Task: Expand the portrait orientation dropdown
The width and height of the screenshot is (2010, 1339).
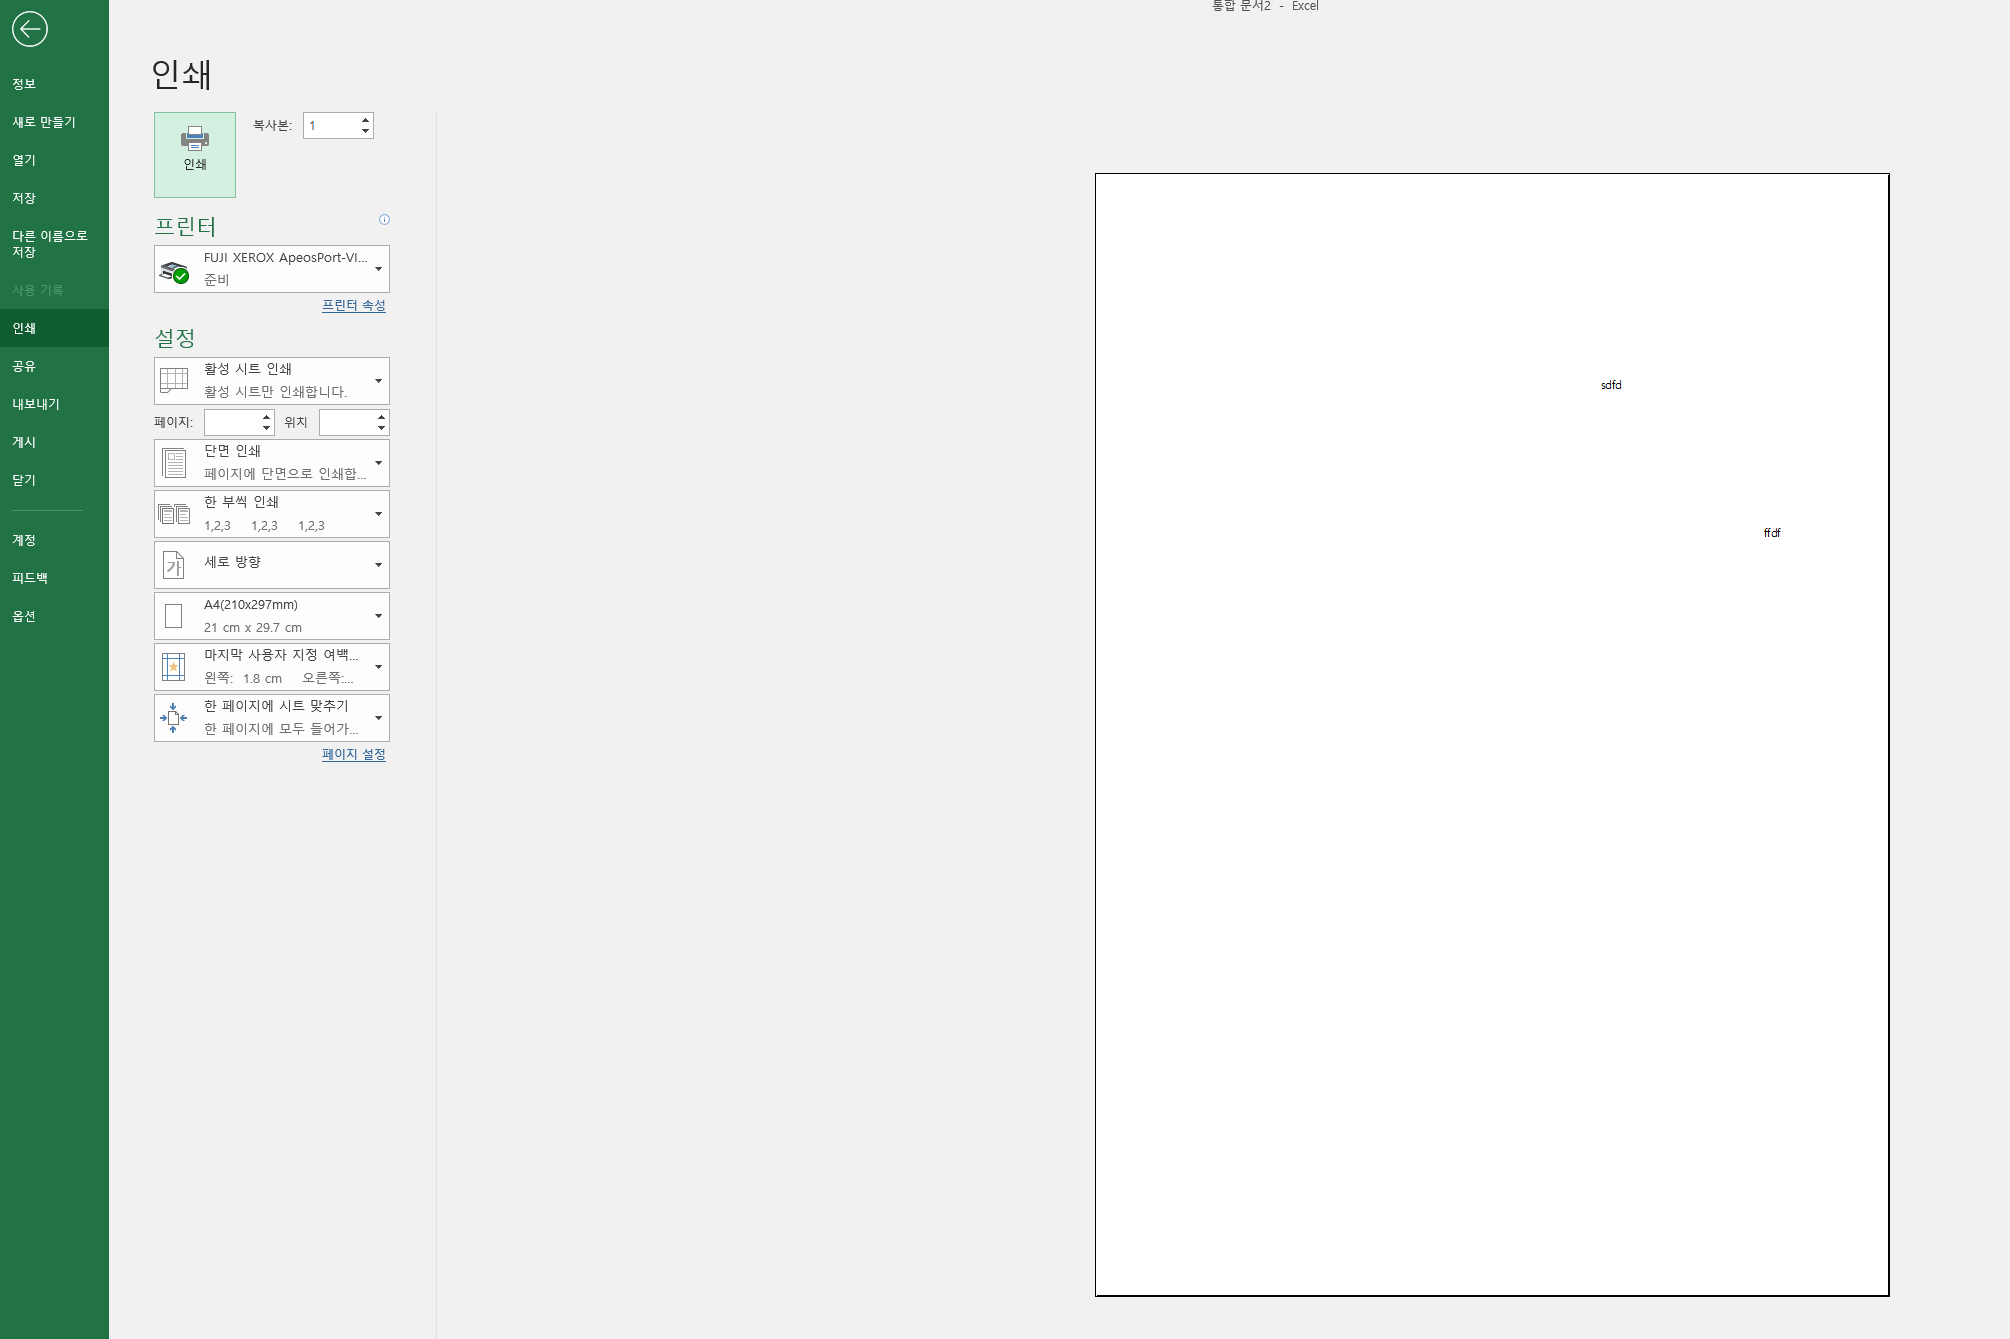Action: (378, 565)
